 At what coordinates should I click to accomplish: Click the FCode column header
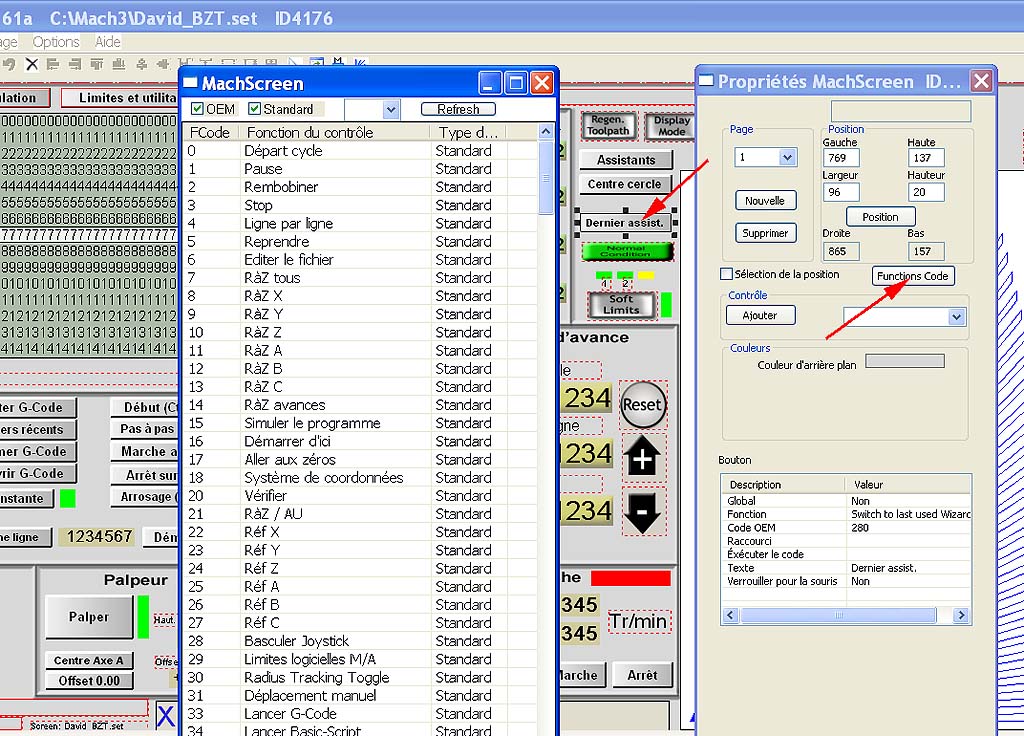coord(211,133)
